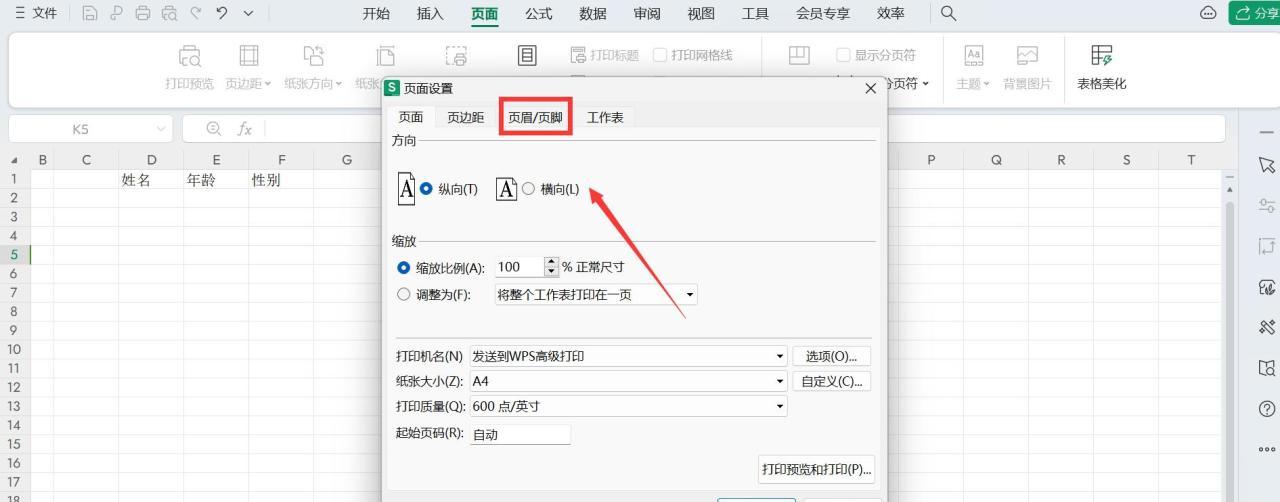The image size is (1280, 502).
Task: Click the book search icon in right sidebar
Action: [x=1267, y=368]
